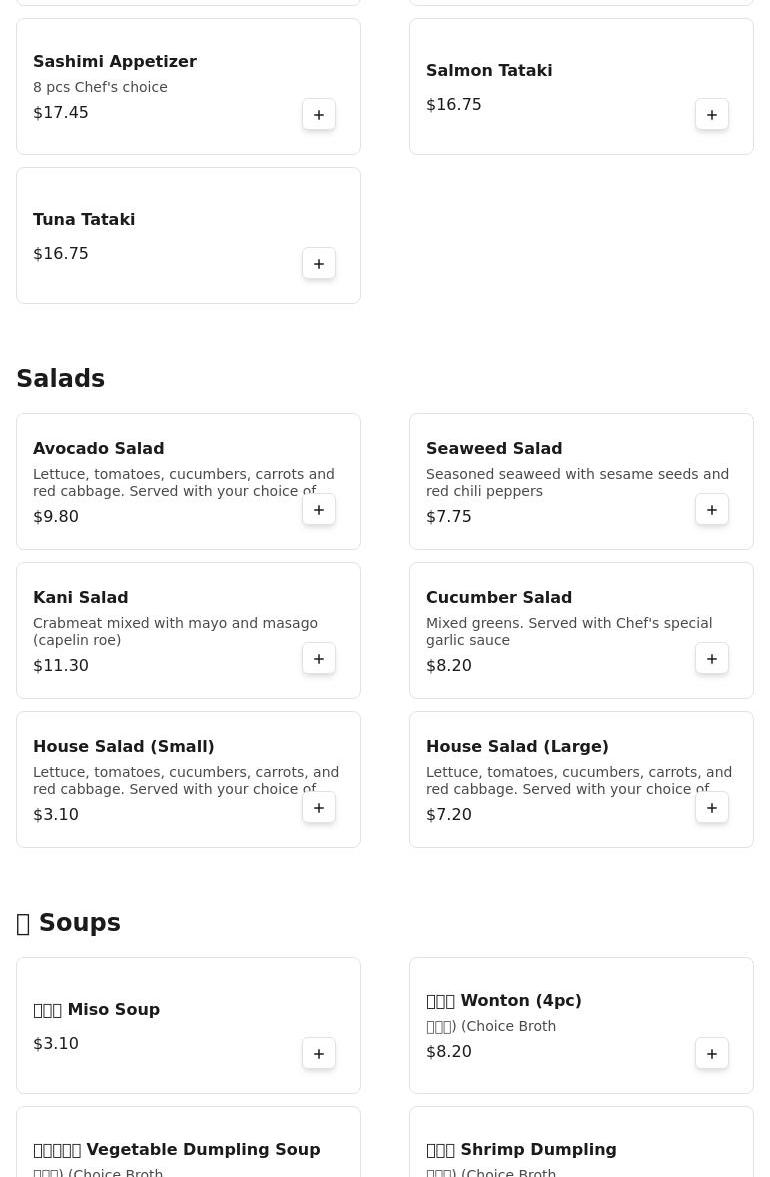Add House Salad (Large) to cart
Image resolution: width=770 pixels, height=1177 pixels.
(x=712, y=808)
